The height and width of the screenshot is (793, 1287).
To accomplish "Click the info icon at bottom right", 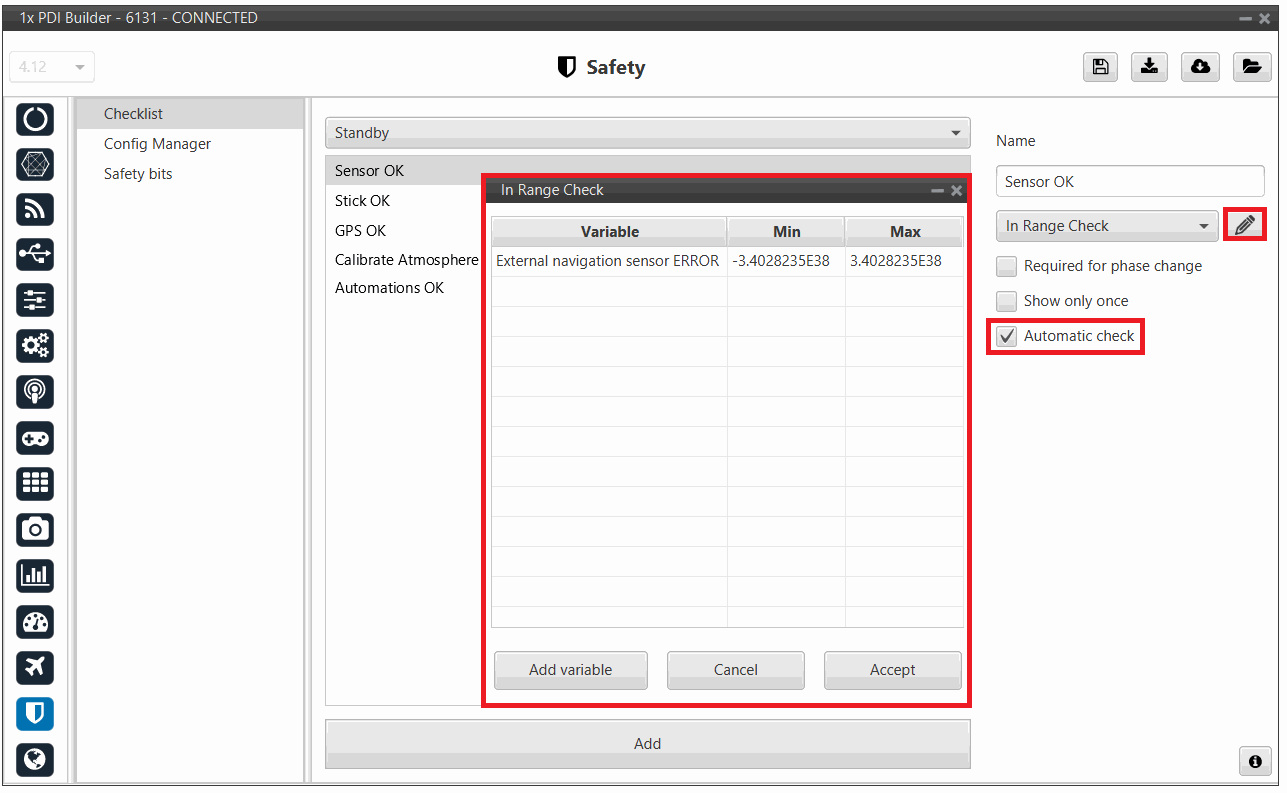I will (1255, 761).
